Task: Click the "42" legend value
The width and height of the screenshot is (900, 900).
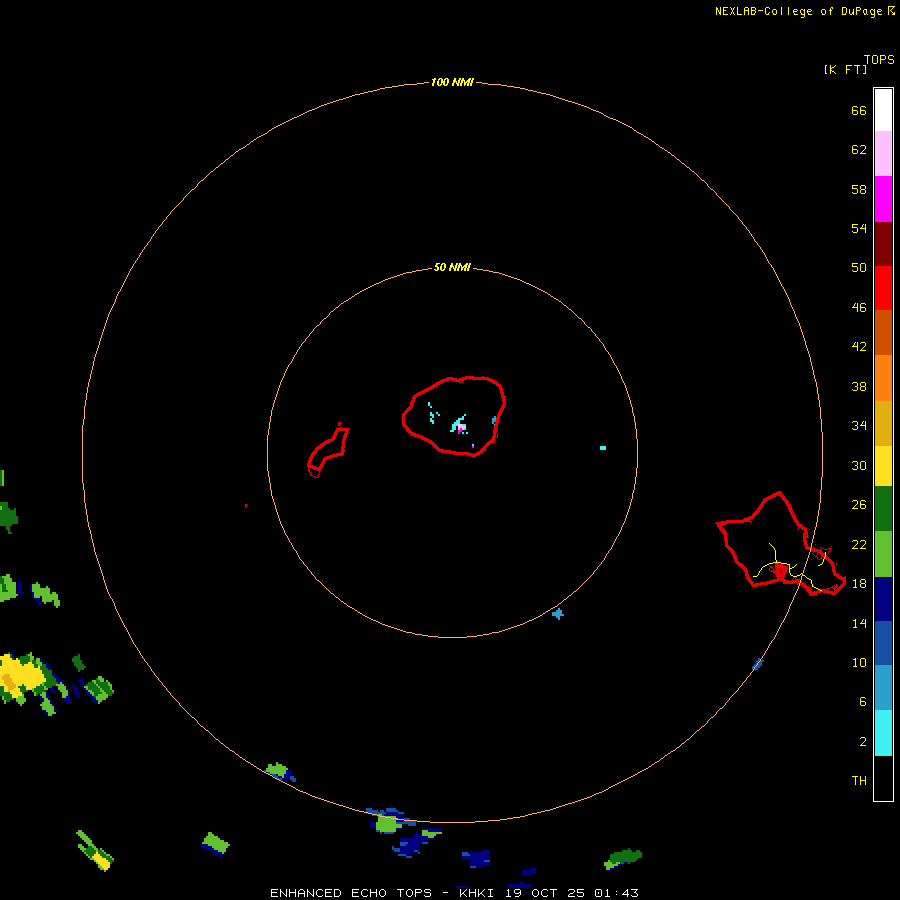Action: [x=859, y=347]
